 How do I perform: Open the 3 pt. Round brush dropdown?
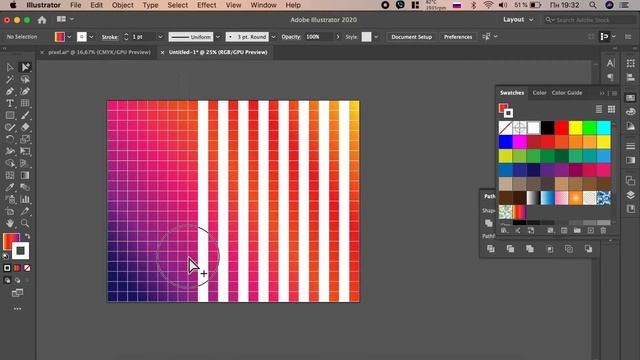273,37
